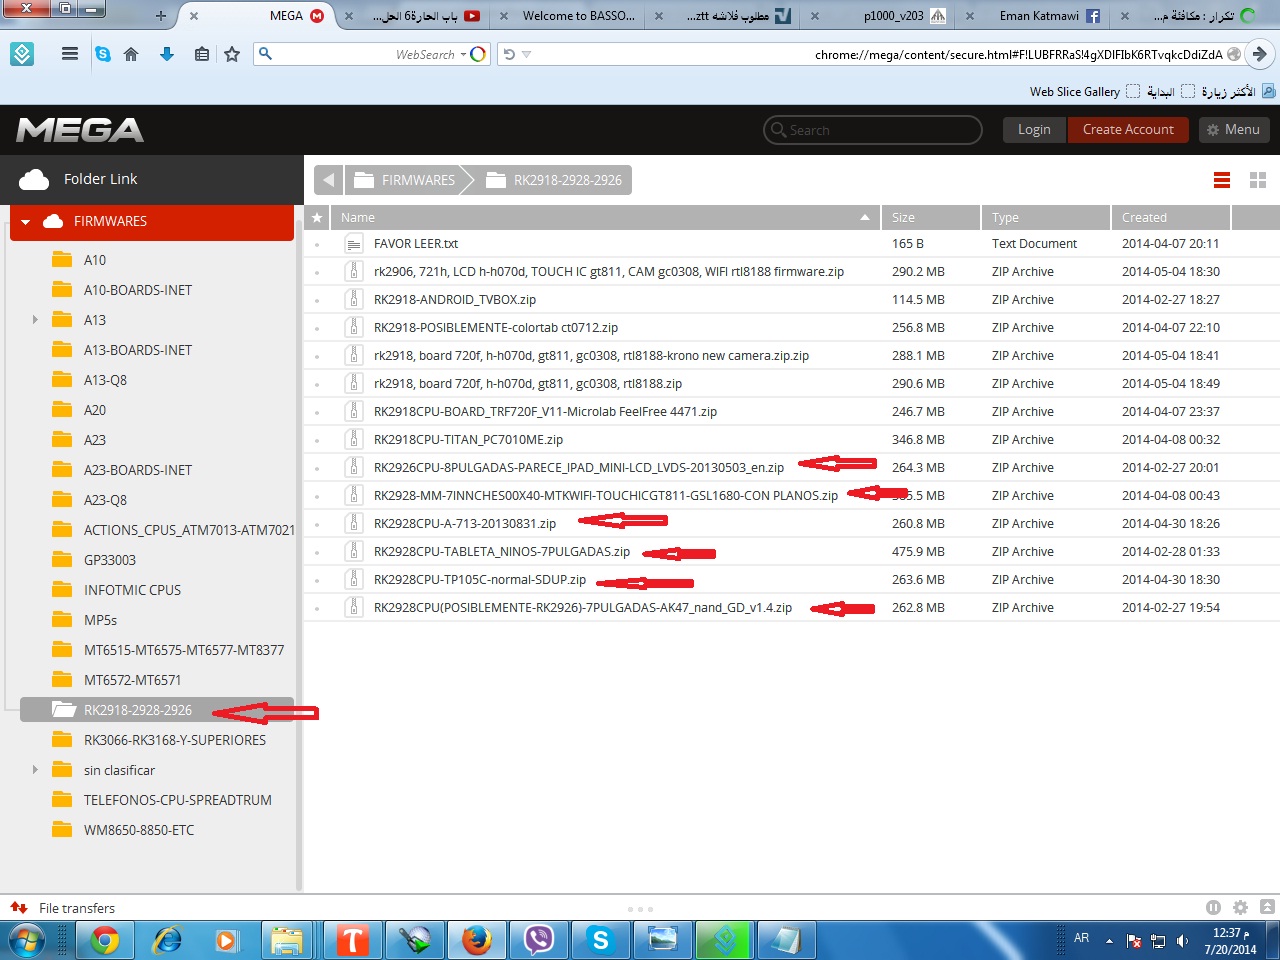Pause all file transfers
This screenshot has width=1280, height=960.
1213,908
